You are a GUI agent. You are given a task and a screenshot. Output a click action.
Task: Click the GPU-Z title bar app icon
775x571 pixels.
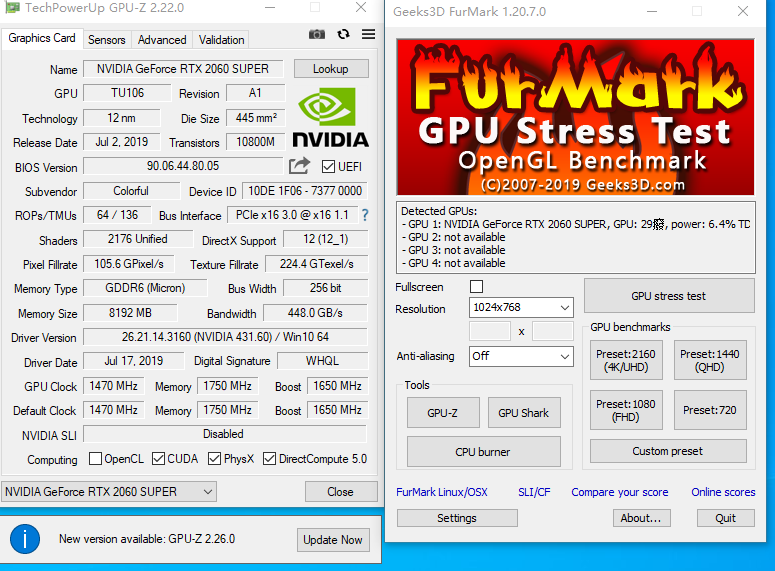pos(12,7)
